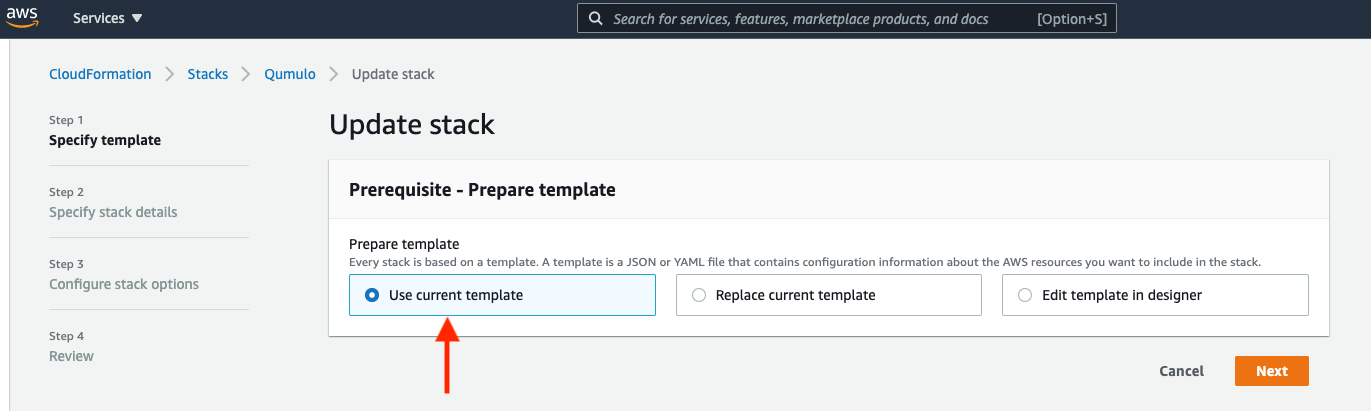Click chevron after Stacks breadcrumb
Viewport: 1371px width, 411px height.
[x=246, y=74]
